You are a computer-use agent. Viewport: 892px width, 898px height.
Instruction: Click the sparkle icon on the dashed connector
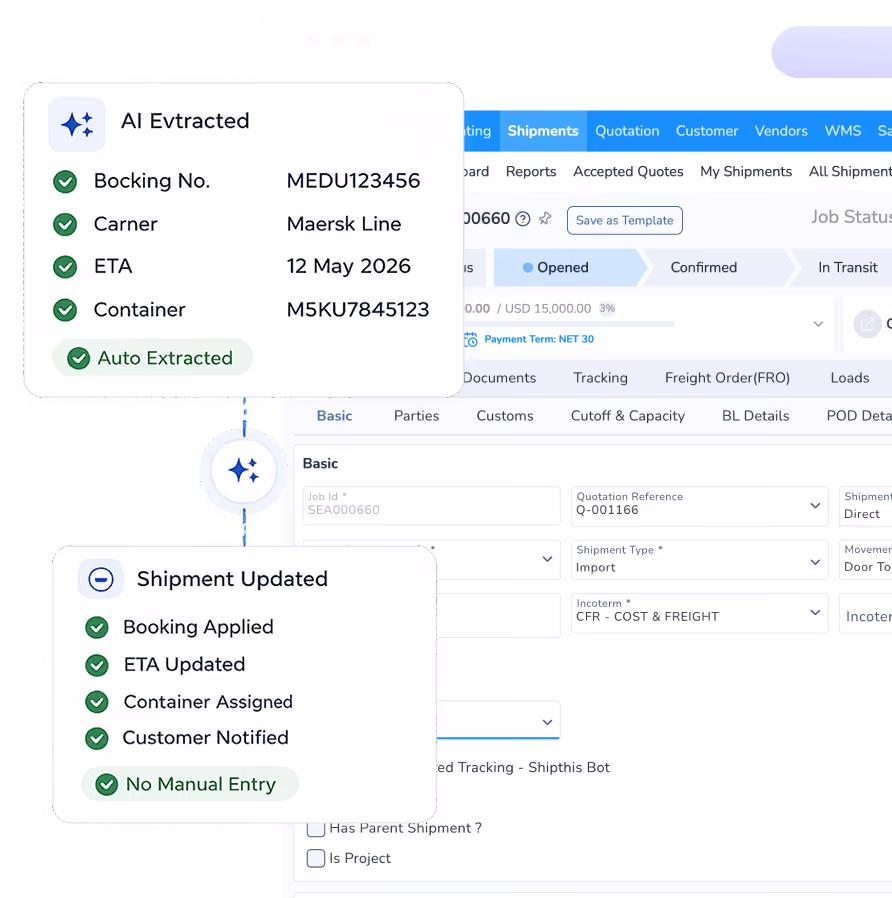244,471
